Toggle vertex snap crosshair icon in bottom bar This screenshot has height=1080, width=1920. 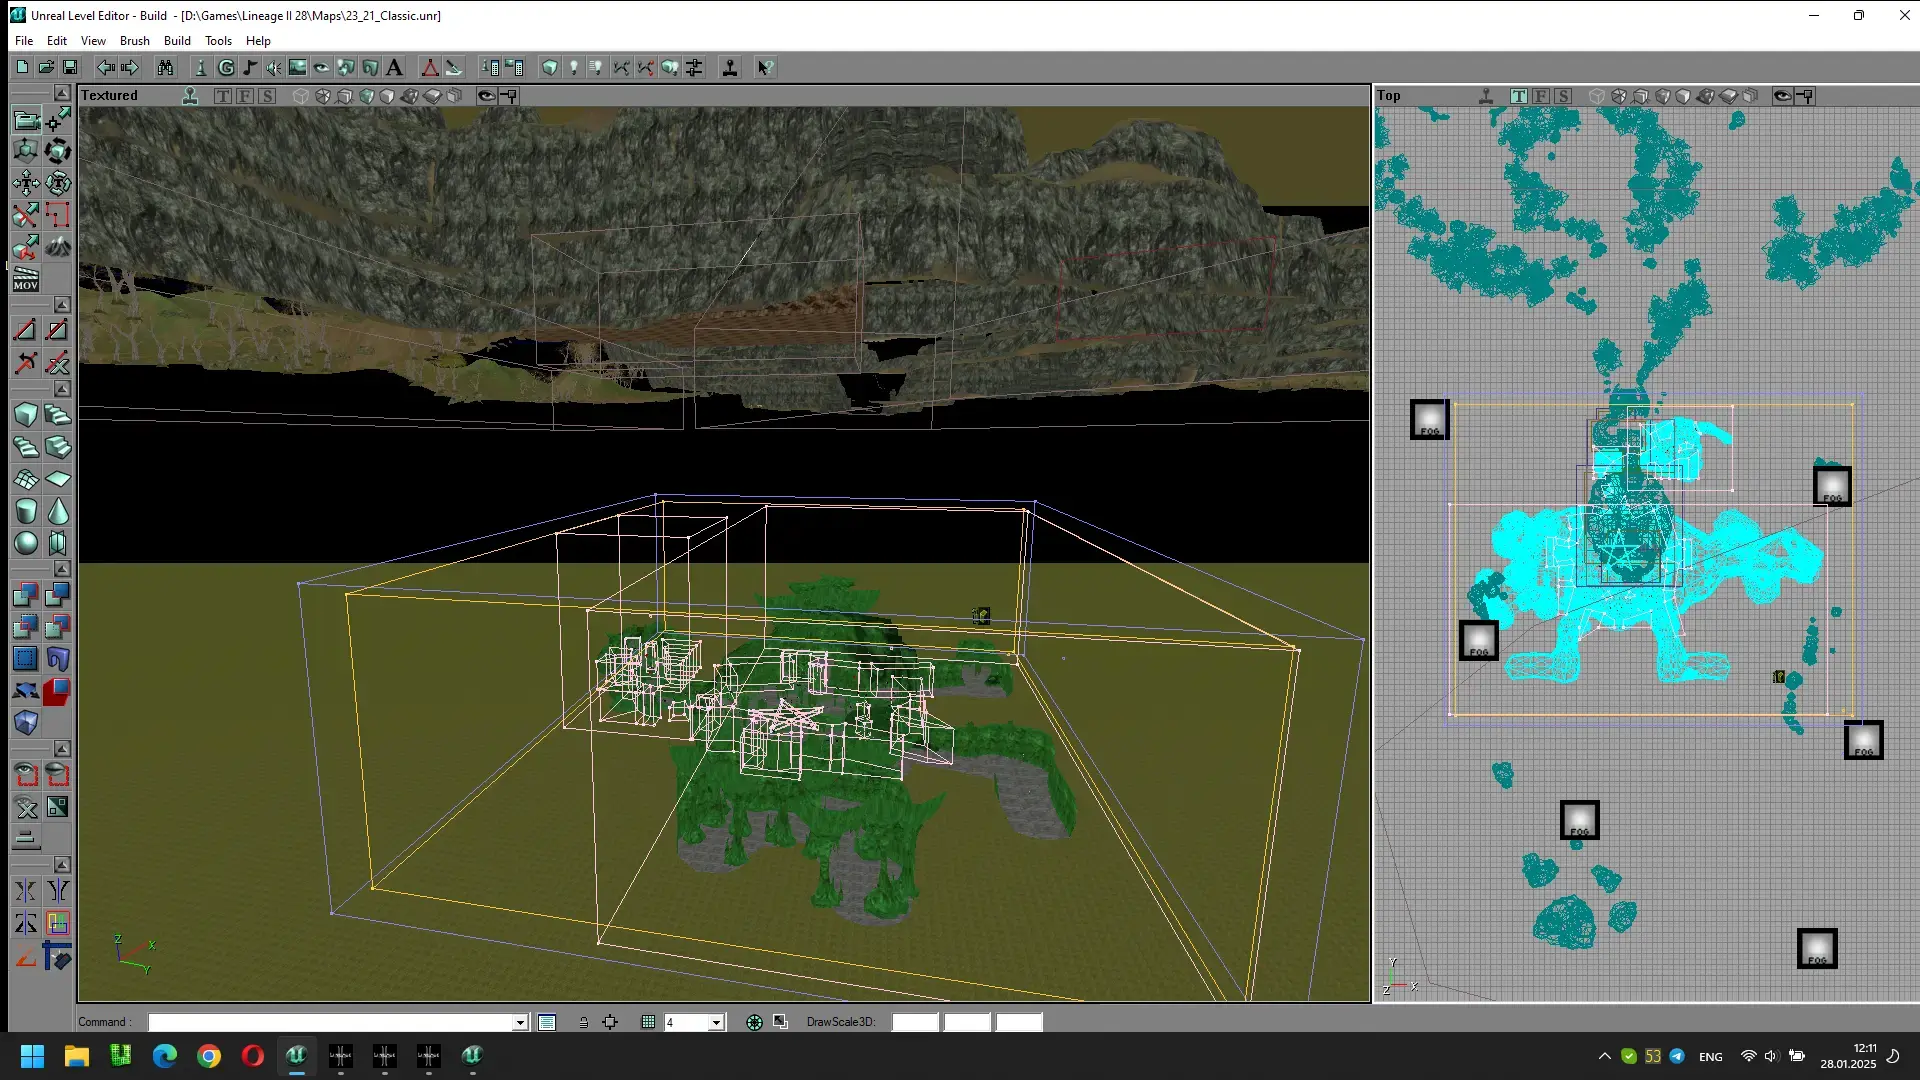pyautogui.click(x=610, y=1022)
